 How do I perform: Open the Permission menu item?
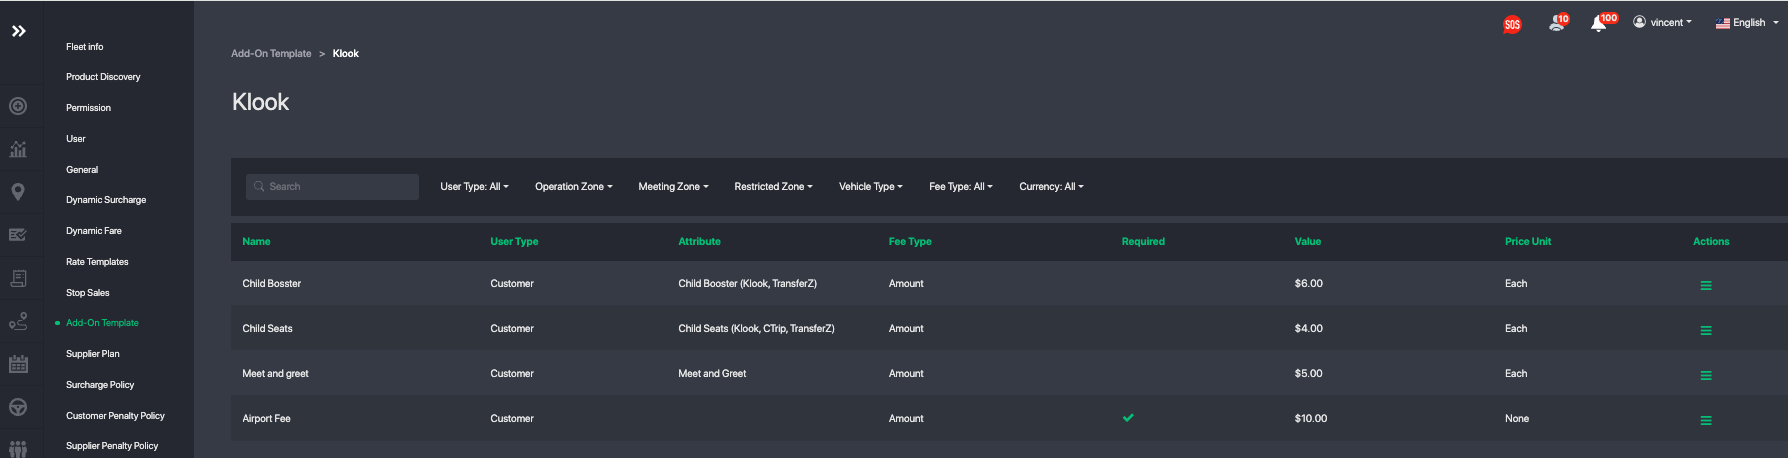click(88, 107)
